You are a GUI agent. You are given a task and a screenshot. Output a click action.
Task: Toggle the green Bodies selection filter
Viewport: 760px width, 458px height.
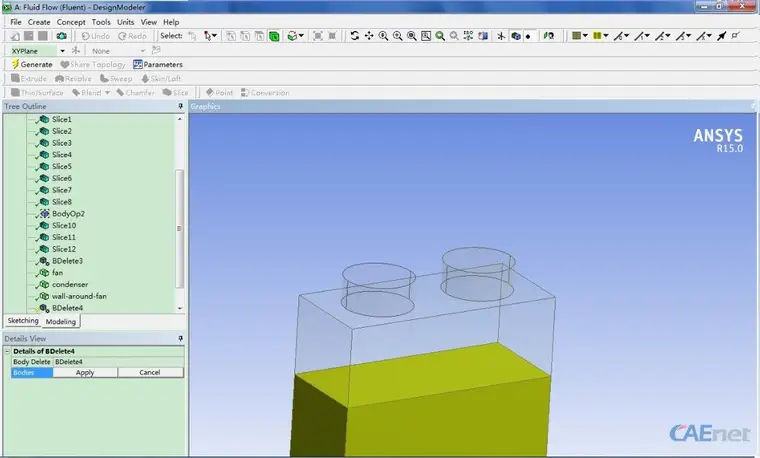274,36
